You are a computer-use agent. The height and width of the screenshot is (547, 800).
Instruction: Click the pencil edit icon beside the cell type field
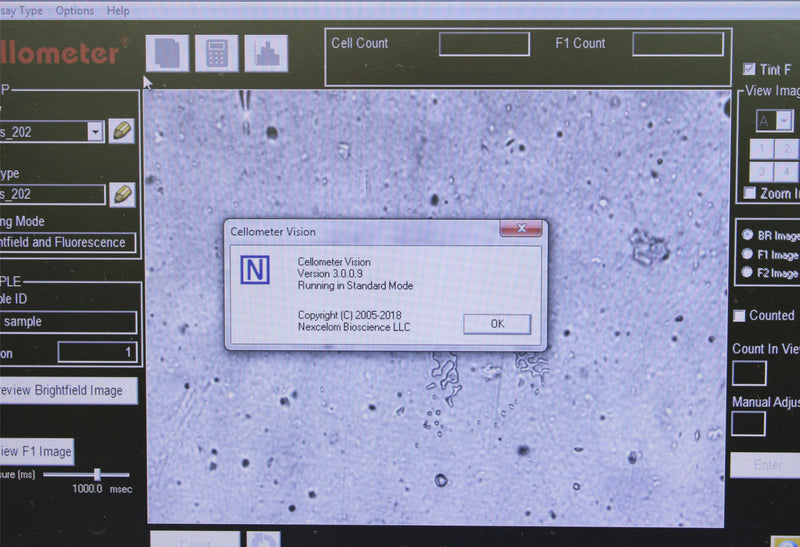(121, 194)
